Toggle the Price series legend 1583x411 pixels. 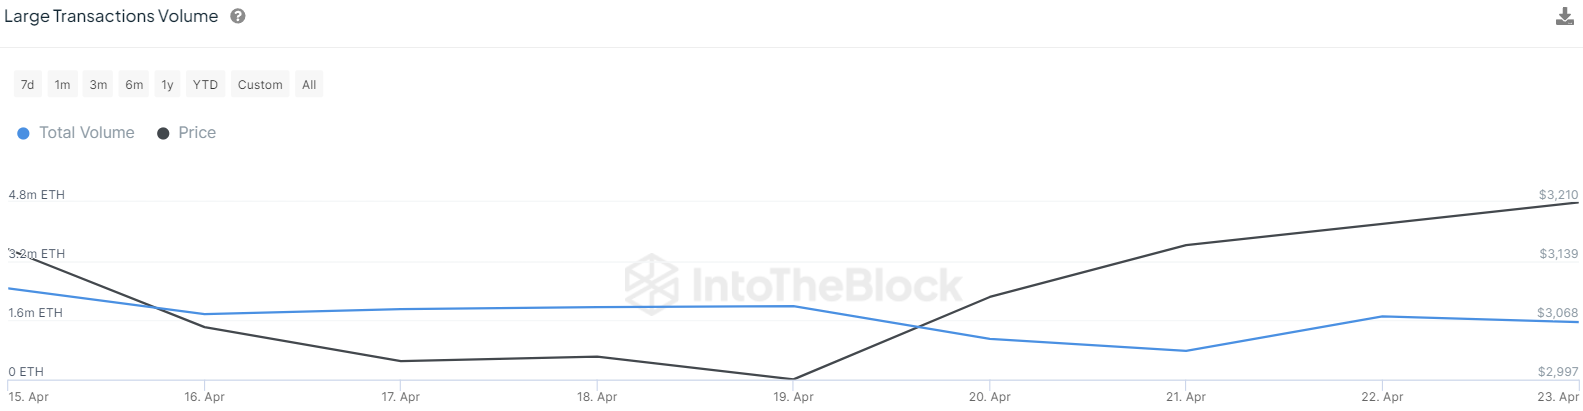[197, 133]
